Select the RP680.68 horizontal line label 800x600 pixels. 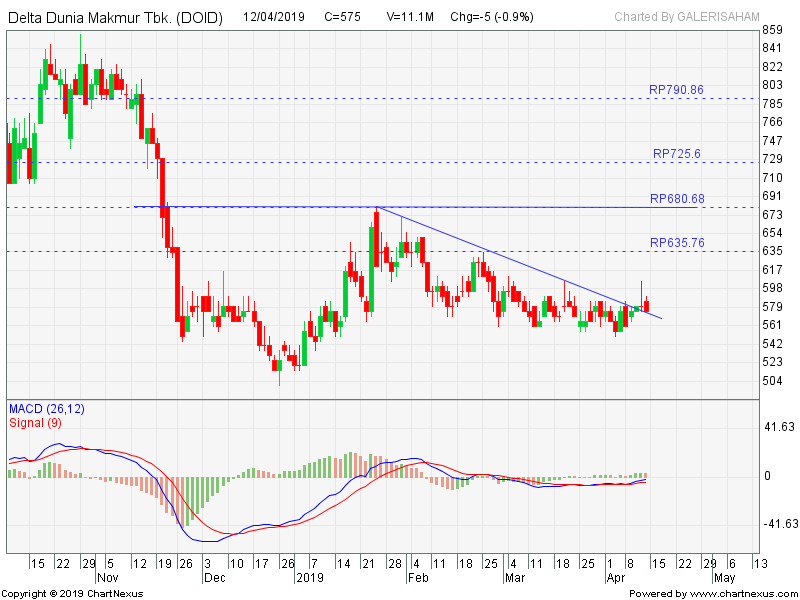click(676, 199)
